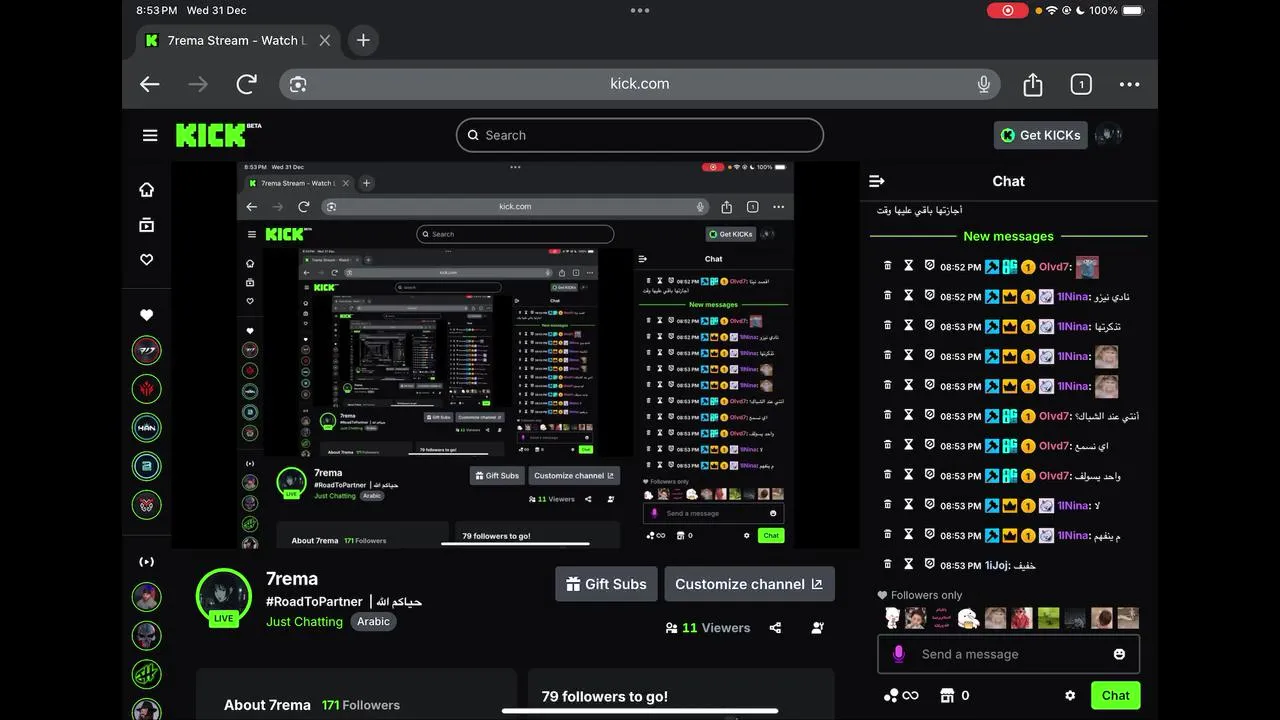Screen dimensions: 1280x720
Task: Delete 1iJoj's 'خفيف' message
Action: (x=887, y=565)
